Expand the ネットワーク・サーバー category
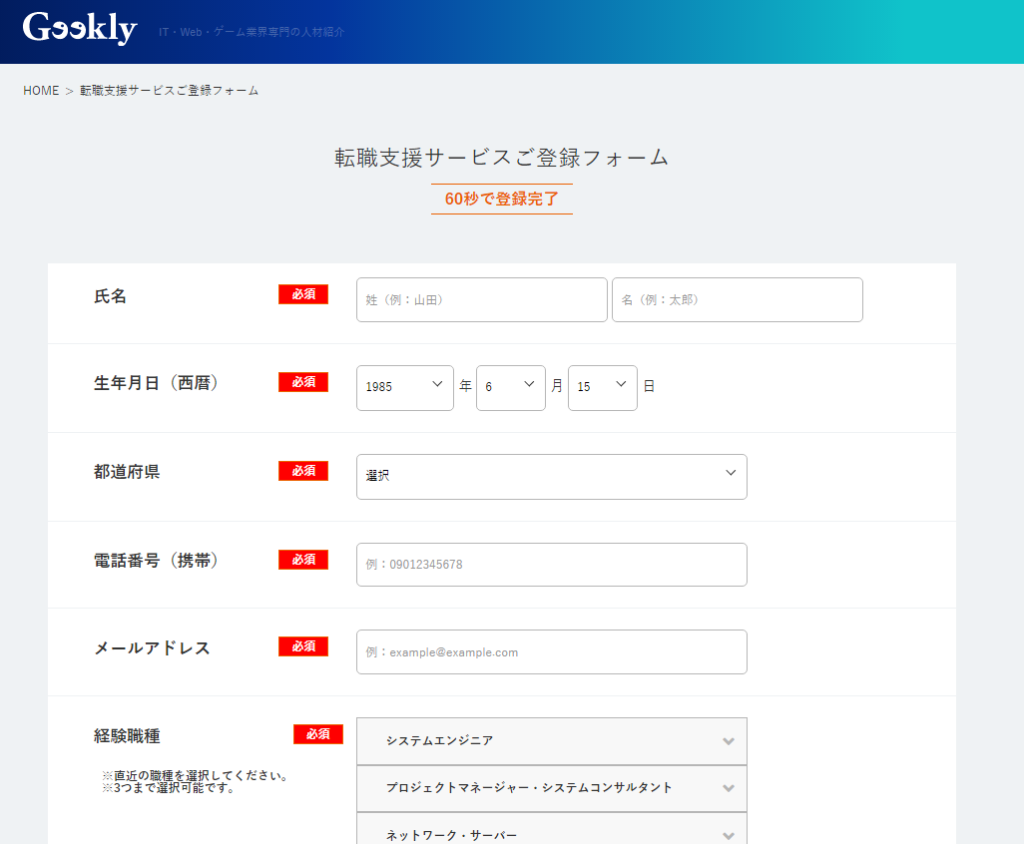This screenshot has height=844, width=1024. point(540,832)
